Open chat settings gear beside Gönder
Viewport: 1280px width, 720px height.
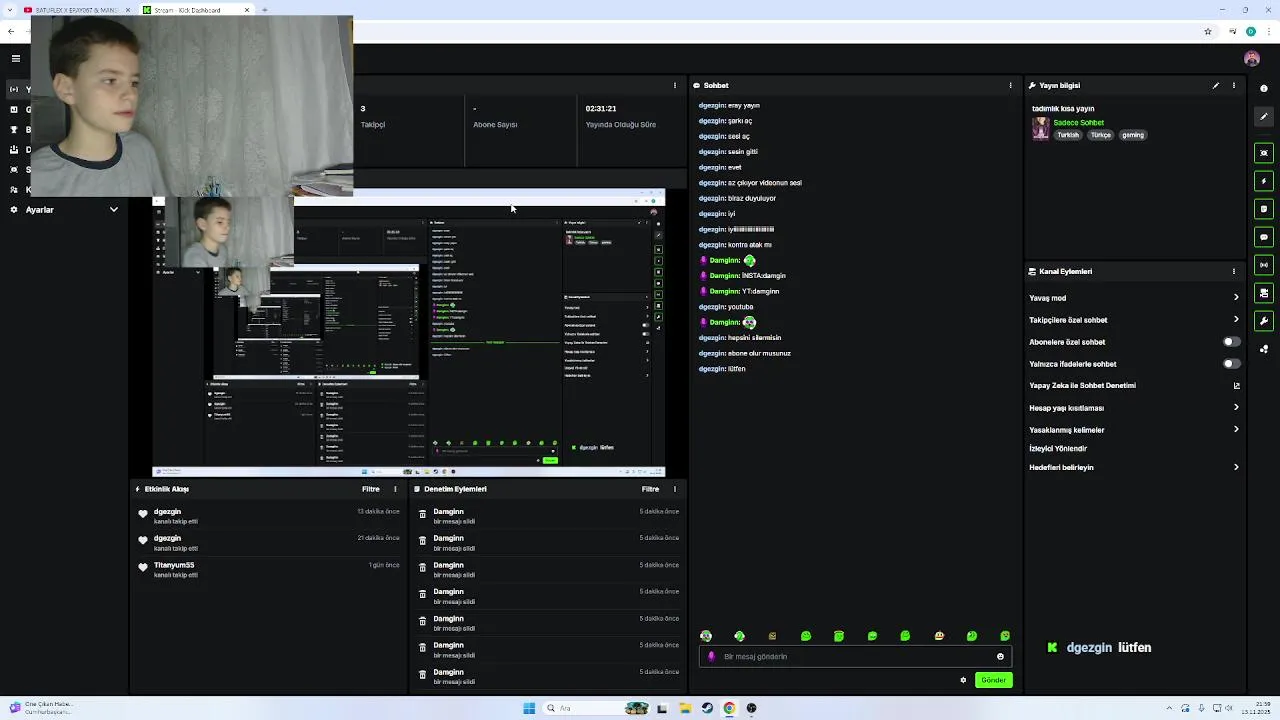(x=963, y=680)
